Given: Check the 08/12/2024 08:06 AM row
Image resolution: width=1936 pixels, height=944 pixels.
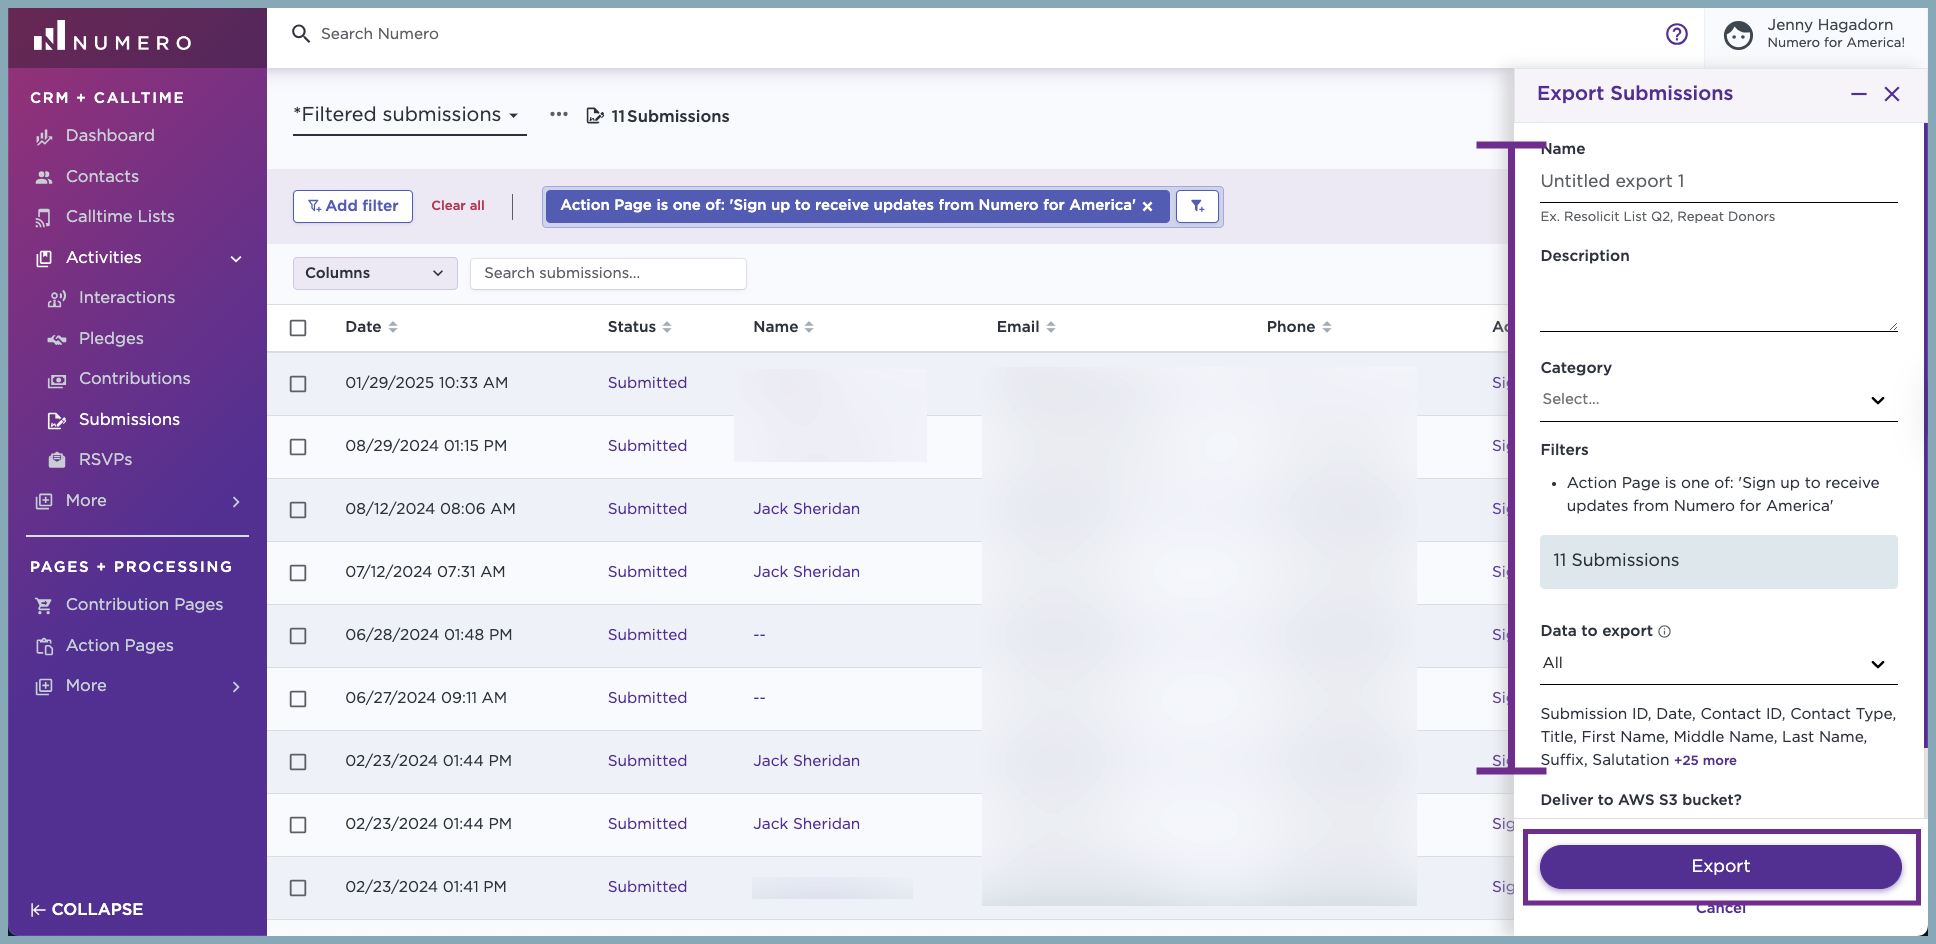Looking at the screenshot, I should point(298,510).
